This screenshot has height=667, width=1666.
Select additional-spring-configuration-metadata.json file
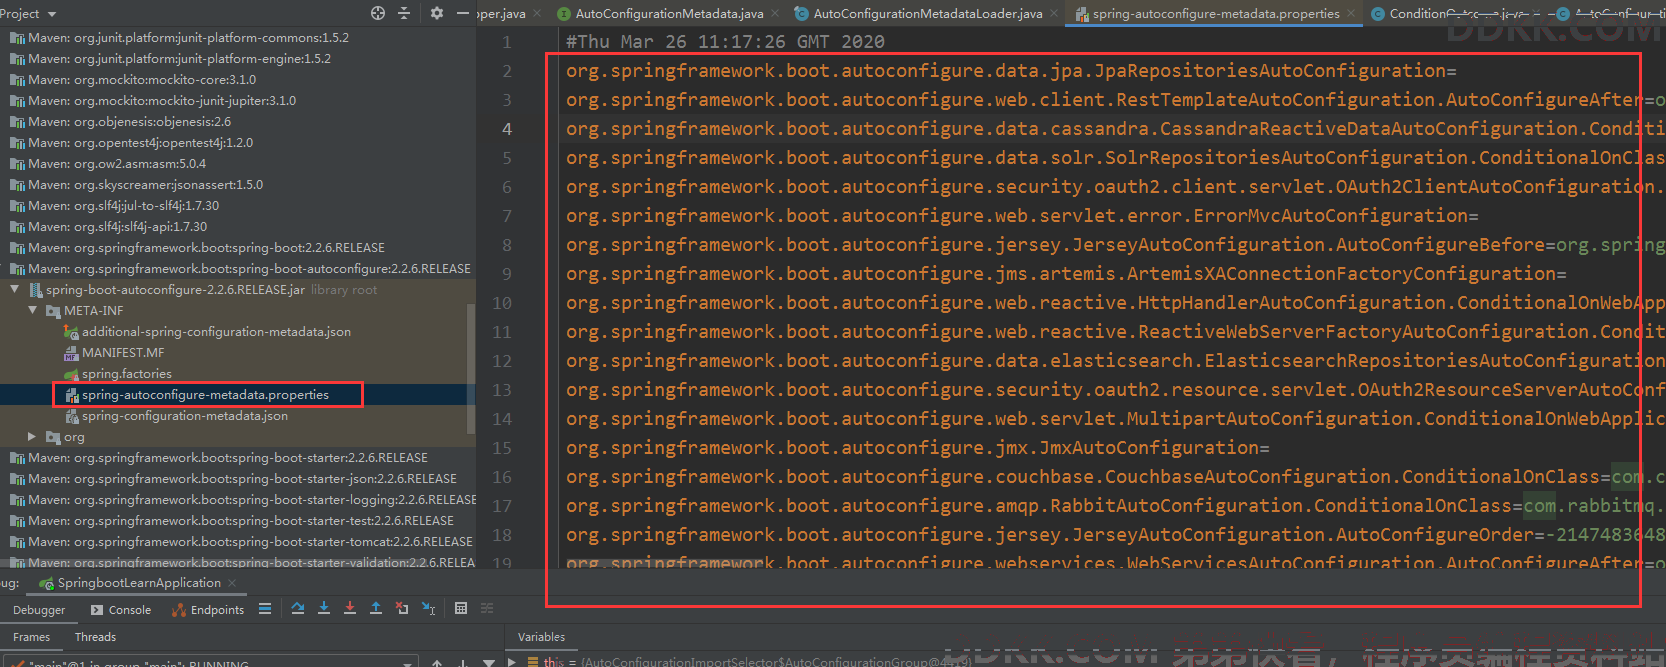click(216, 332)
